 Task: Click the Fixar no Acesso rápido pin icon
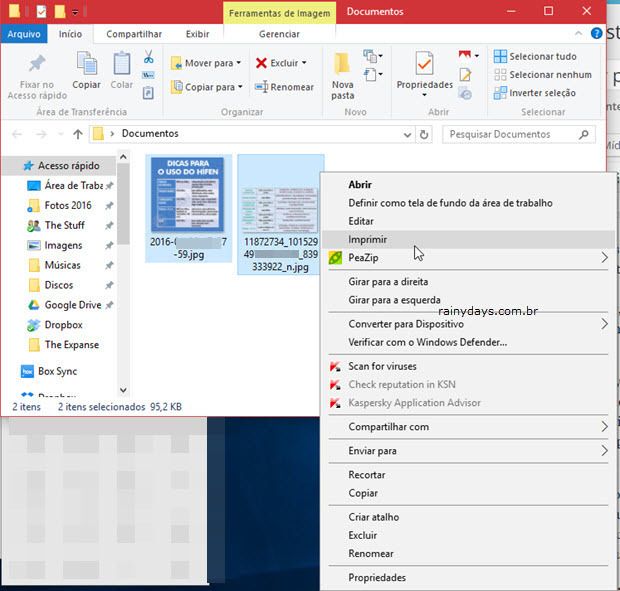click(37, 65)
